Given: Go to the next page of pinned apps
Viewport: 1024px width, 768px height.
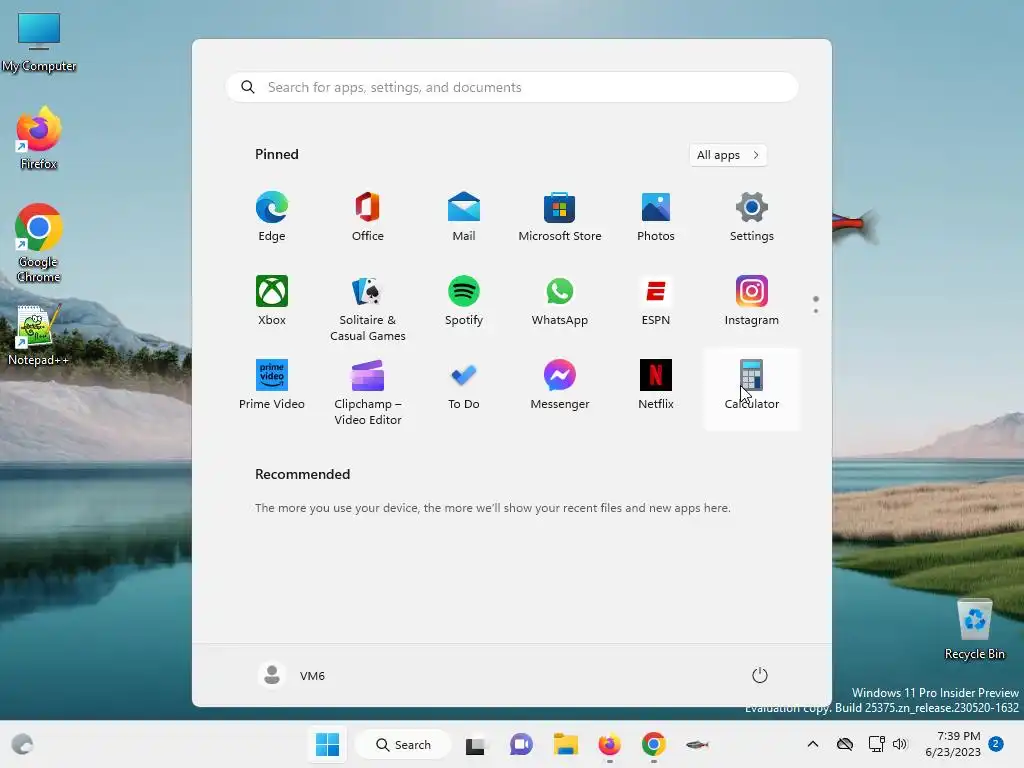Looking at the screenshot, I should click(816, 311).
